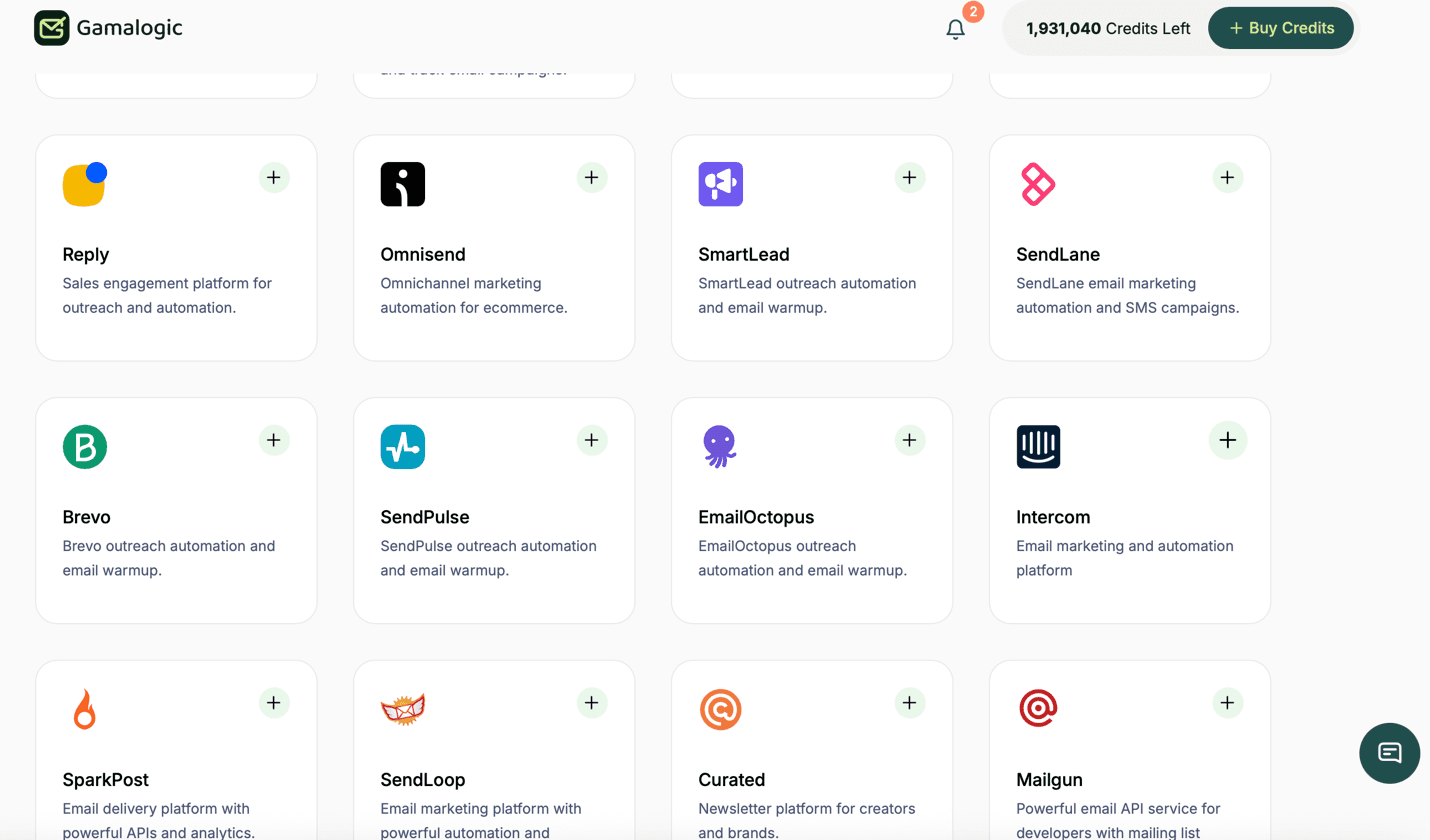Click 'Powerful email API service' description

[1118, 820]
